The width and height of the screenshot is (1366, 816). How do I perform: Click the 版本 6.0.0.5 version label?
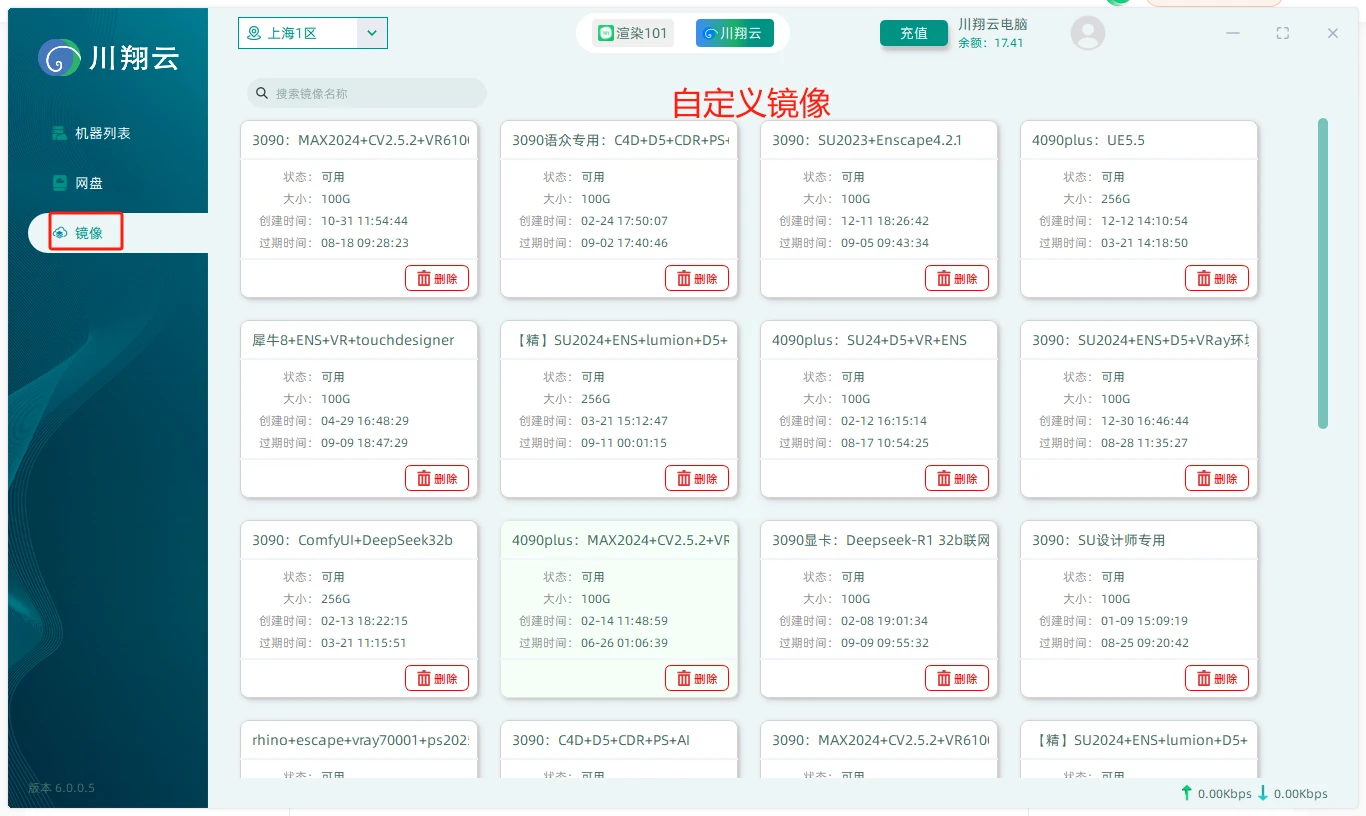point(61,788)
